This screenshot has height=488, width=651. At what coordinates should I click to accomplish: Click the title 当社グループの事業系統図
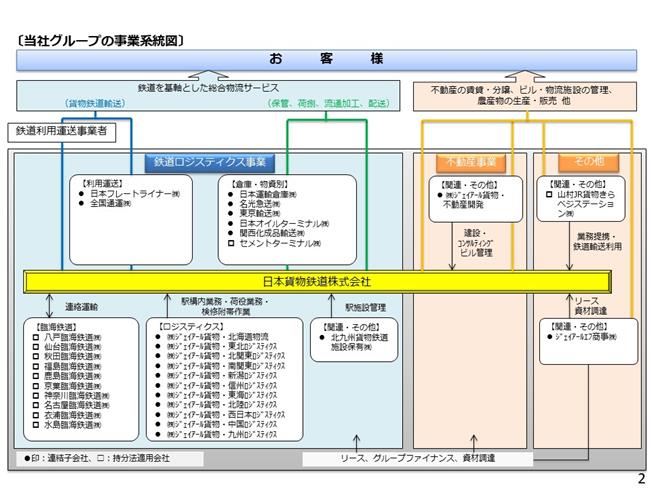coord(100,41)
